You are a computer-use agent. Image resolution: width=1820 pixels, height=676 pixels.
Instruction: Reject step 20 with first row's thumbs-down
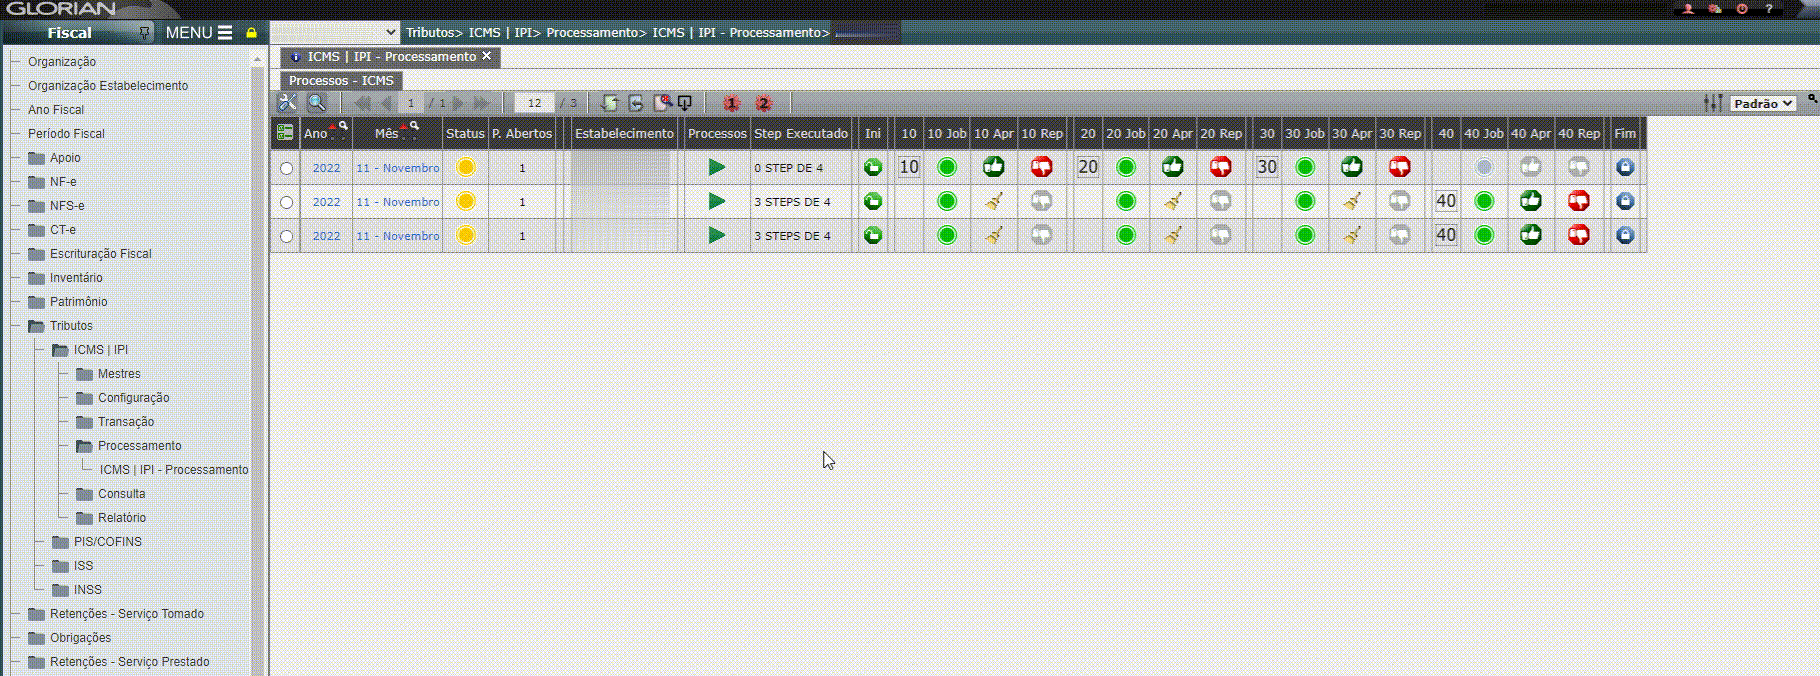[x=1220, y=167]
